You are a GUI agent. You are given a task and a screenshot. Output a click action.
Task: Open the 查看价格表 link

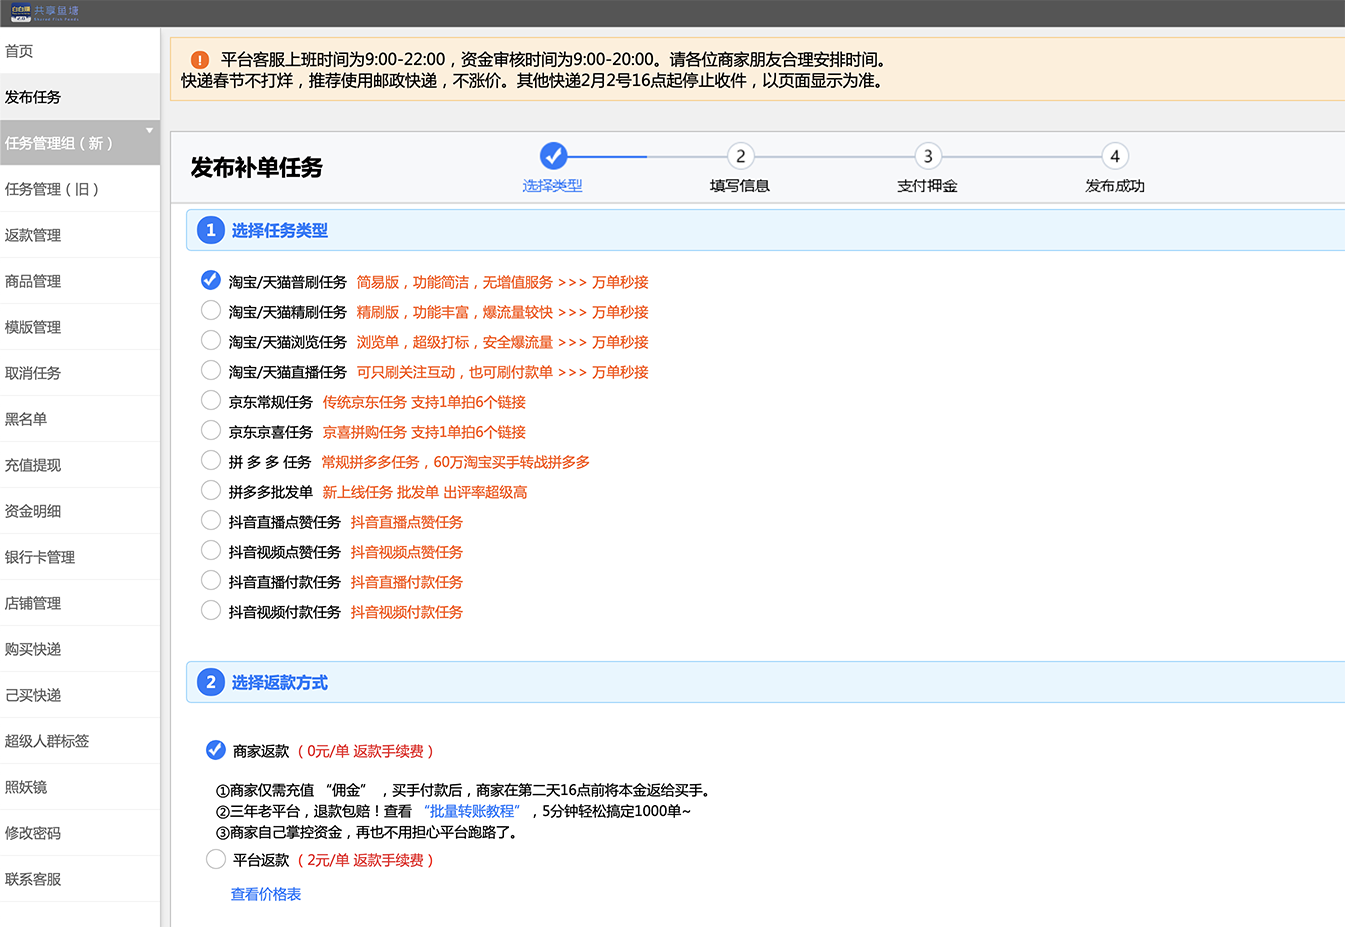tap(266, 894)
